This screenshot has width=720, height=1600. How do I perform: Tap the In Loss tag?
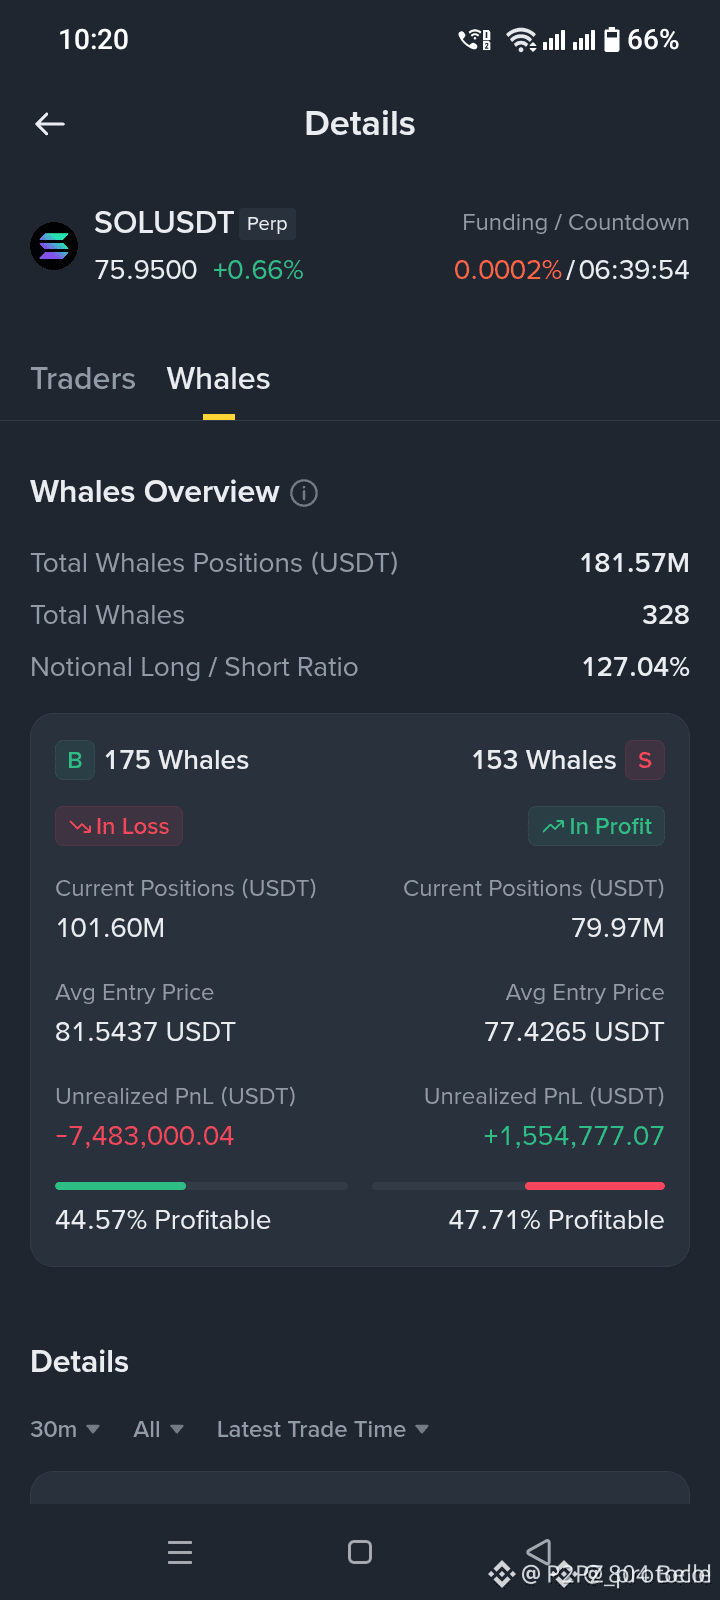point(119,826)
